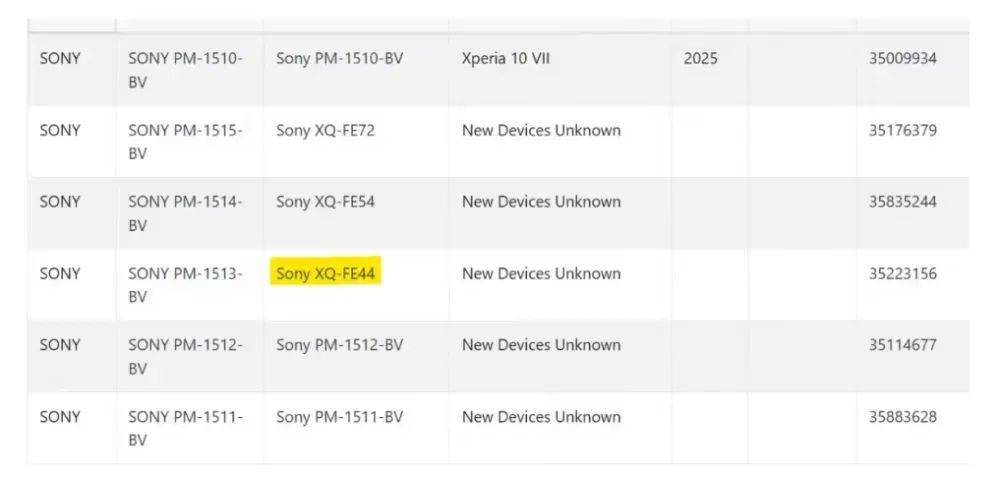Click the number 35883628
This screenshot has width=1000, height=481.
pos(902,417)
